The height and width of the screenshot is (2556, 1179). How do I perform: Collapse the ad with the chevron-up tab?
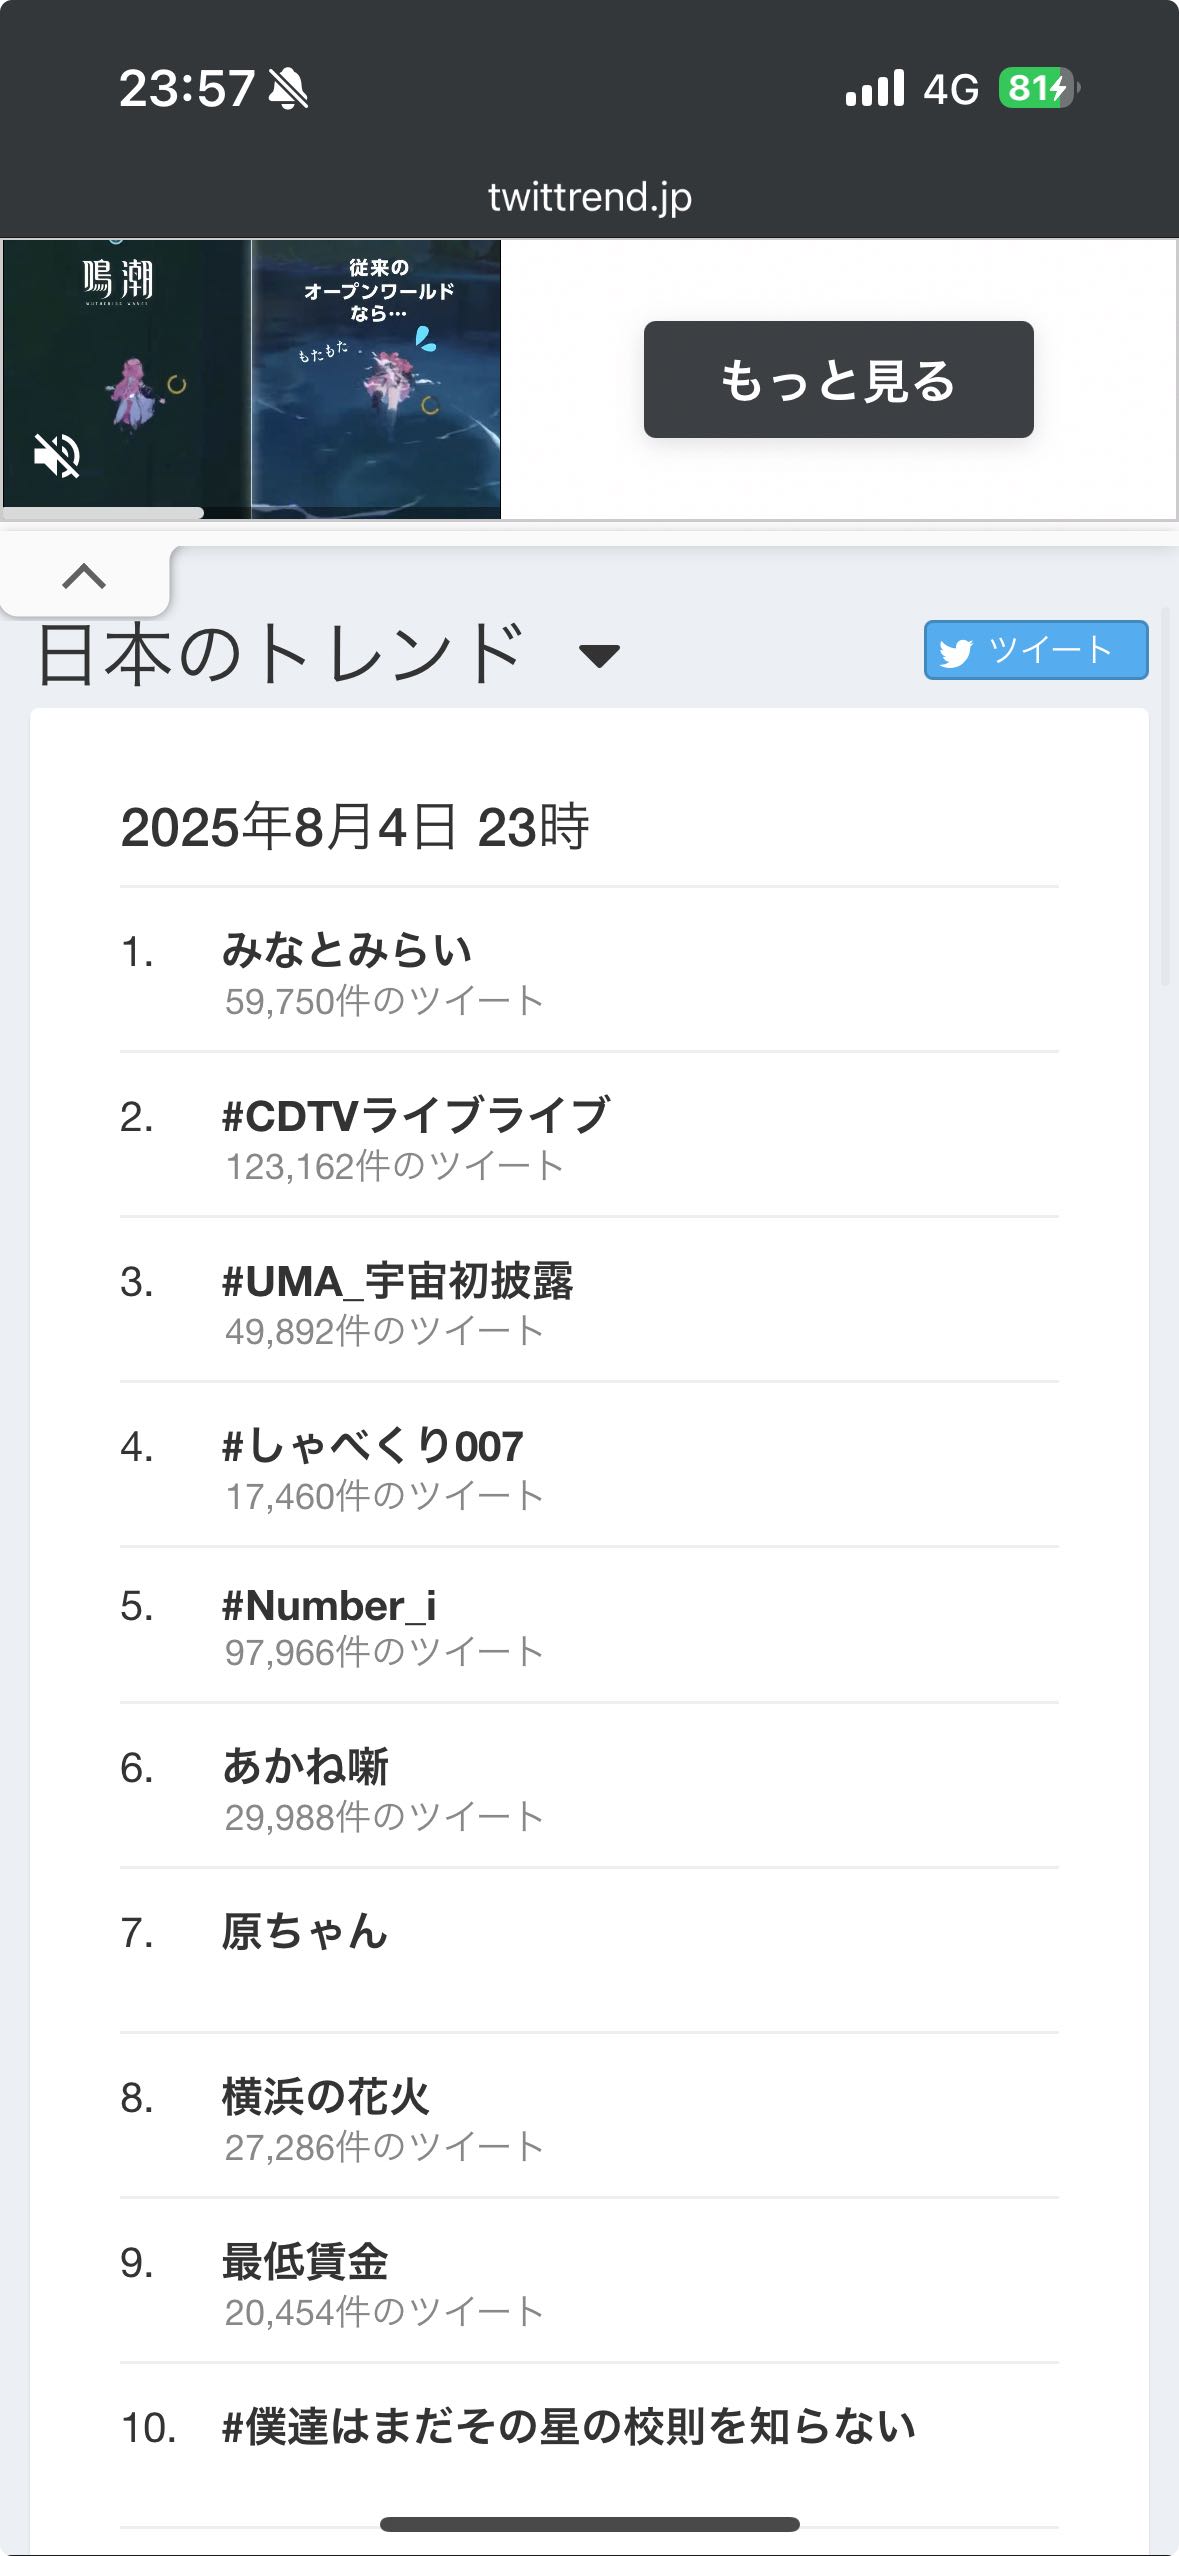[84, 577]
